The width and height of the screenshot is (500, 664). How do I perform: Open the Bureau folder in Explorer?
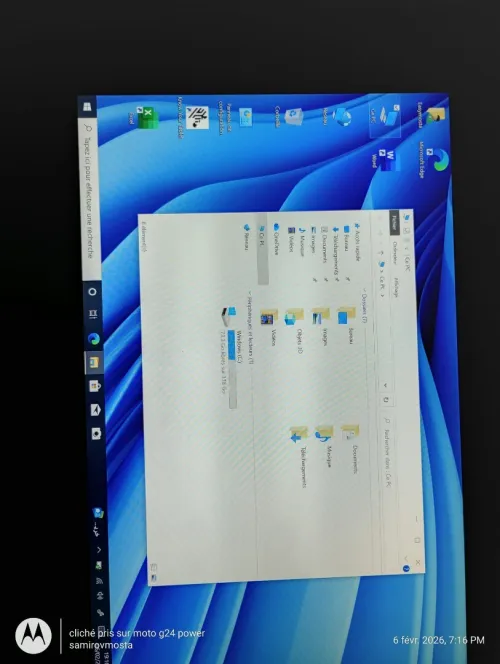[346, 323]
